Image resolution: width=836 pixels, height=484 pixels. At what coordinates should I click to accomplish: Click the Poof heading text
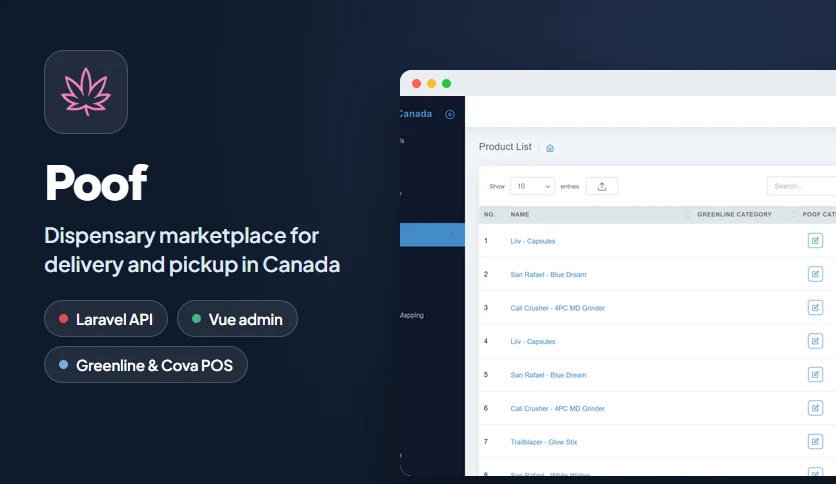click(96, 183)
